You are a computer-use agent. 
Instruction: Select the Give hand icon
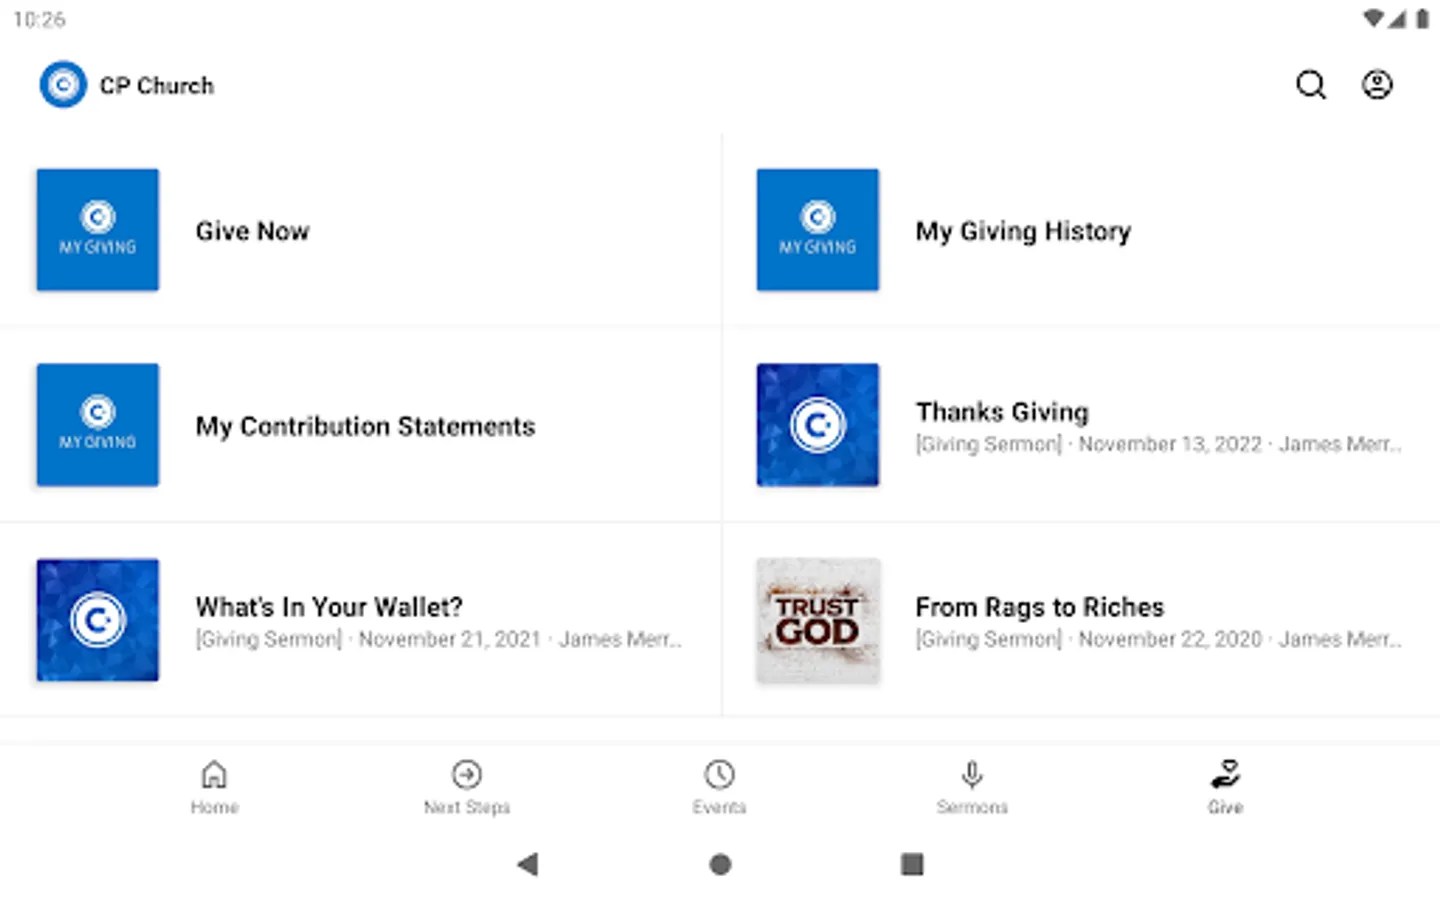[1226, 785]
